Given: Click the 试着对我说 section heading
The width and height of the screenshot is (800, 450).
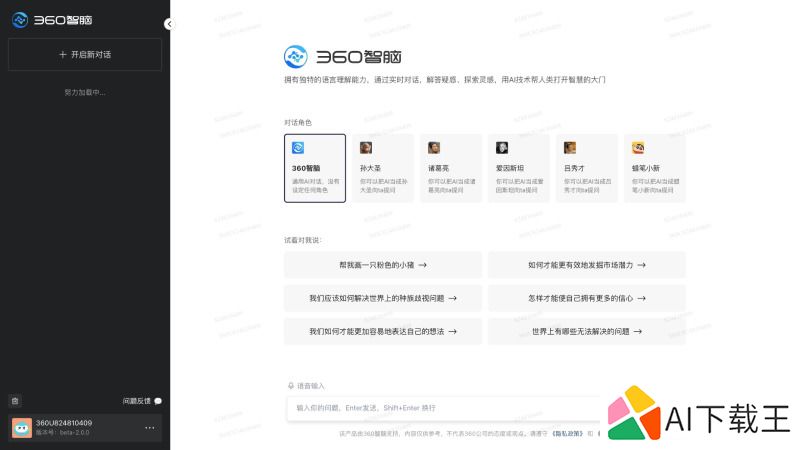Looking at the screenshot, I should 303,240.
